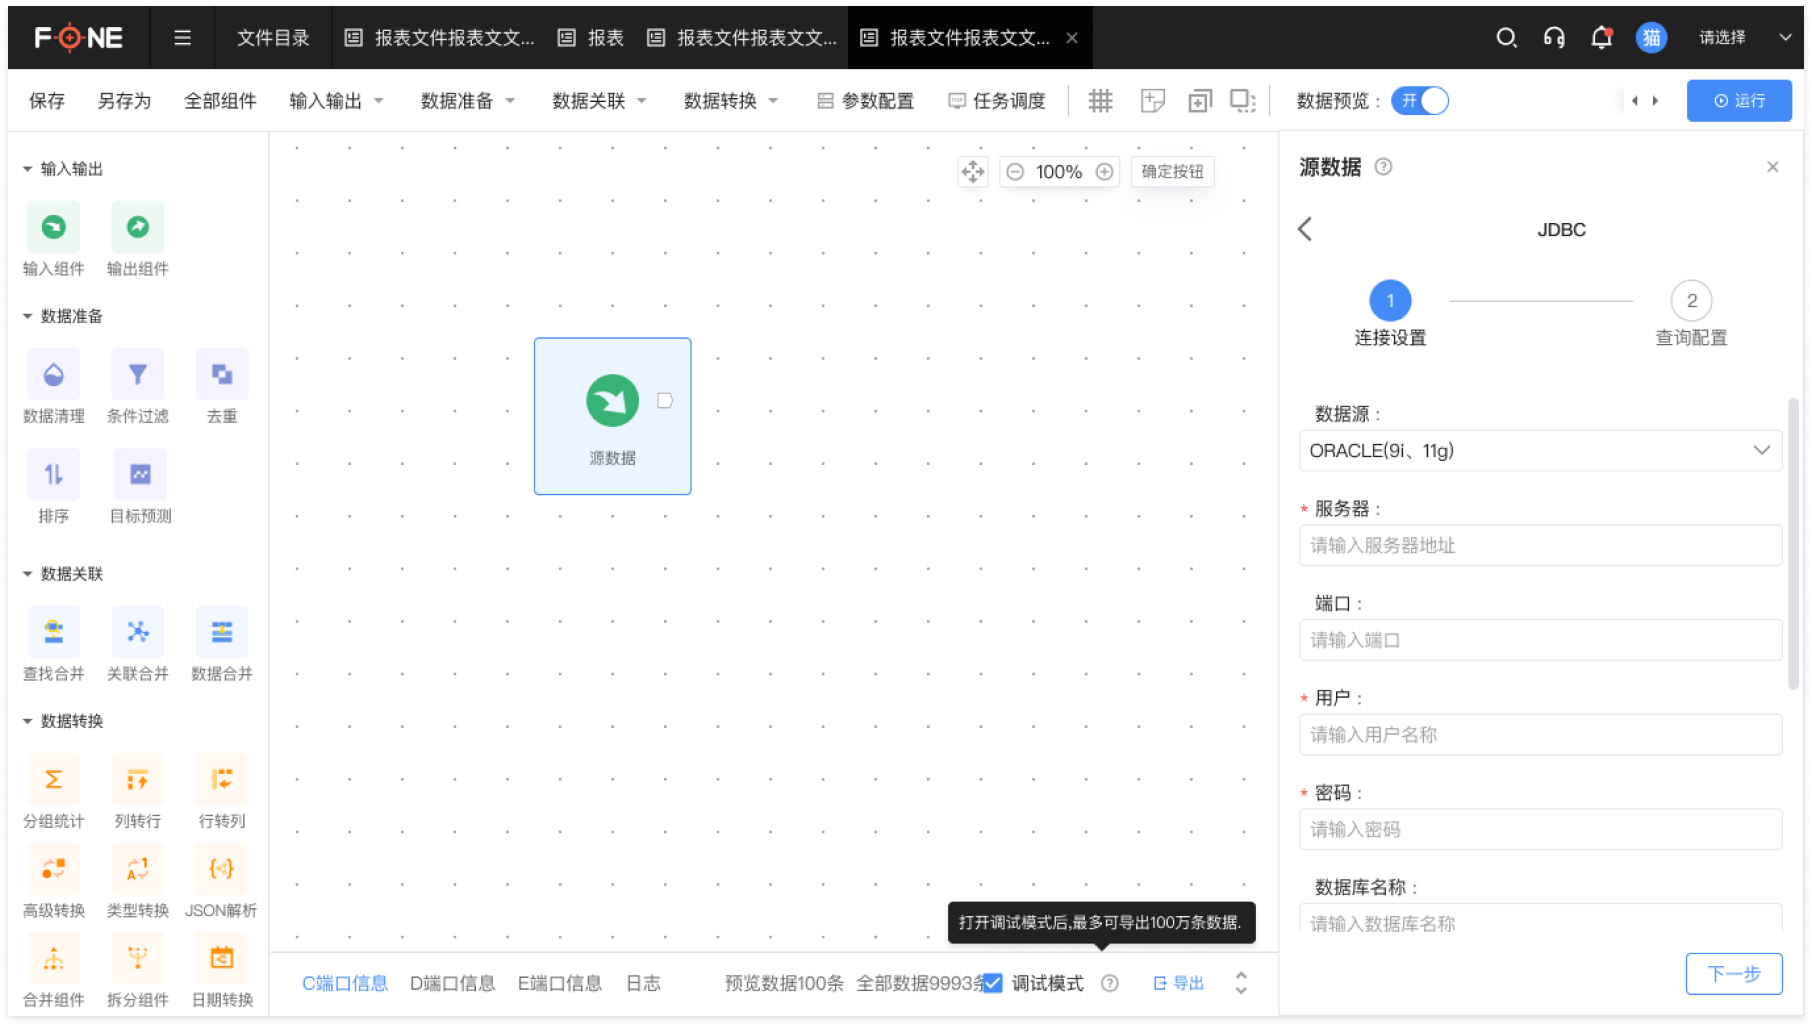Switch to the D端口信息 tab

[452, 983]
